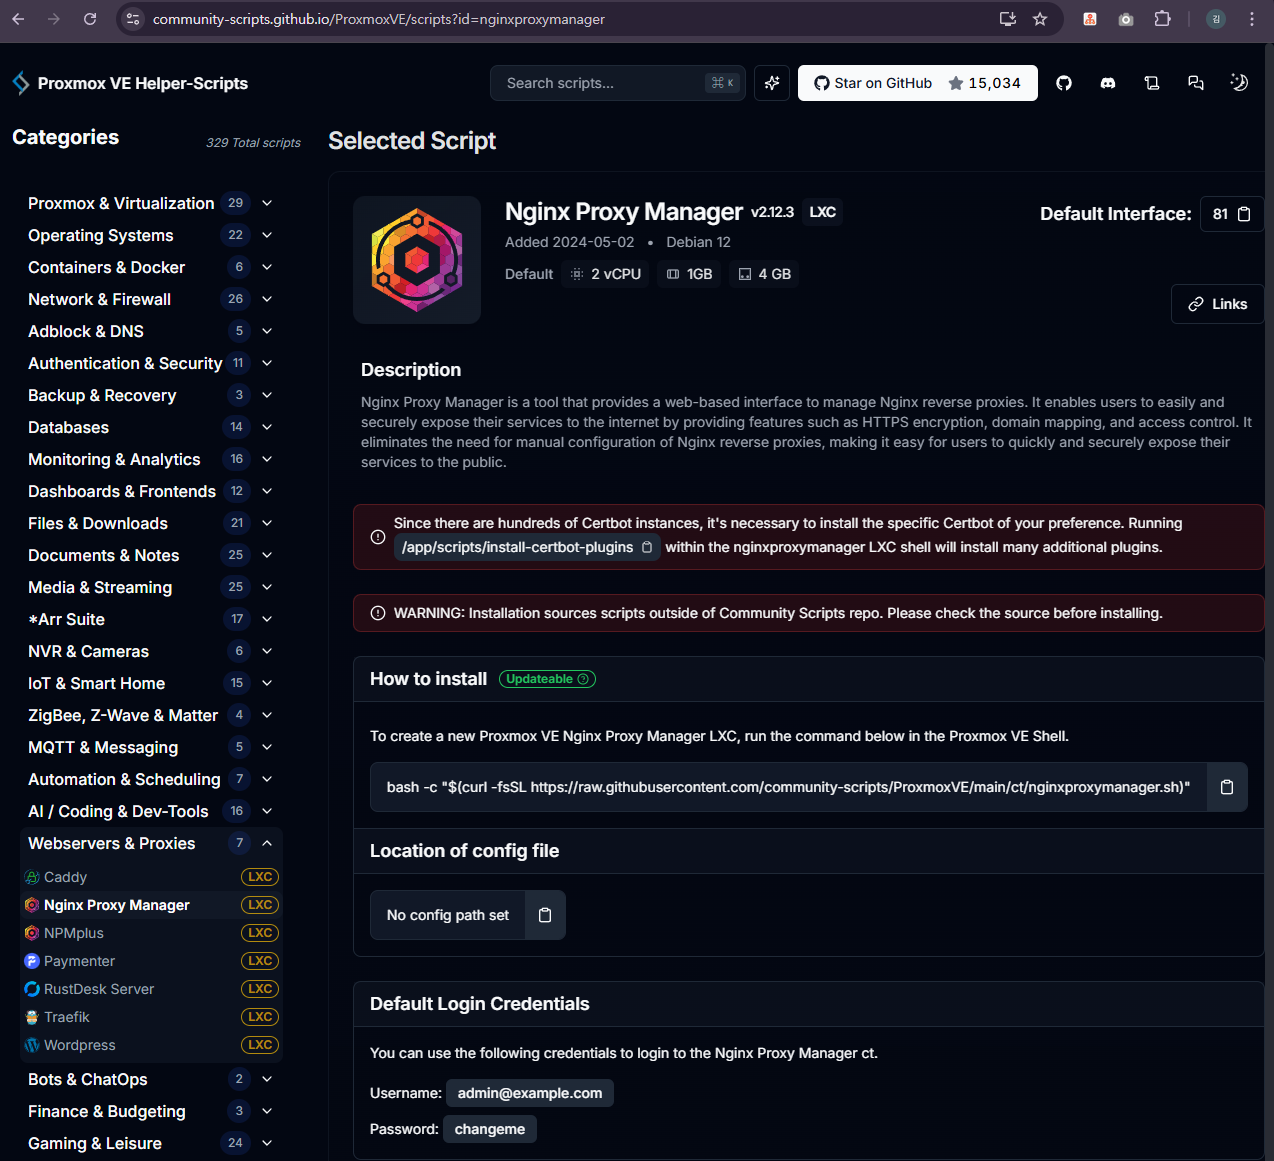Click the 2 vCPU default resource chip
This screenshot has width=1274, height=1161.
click(606, 274)
